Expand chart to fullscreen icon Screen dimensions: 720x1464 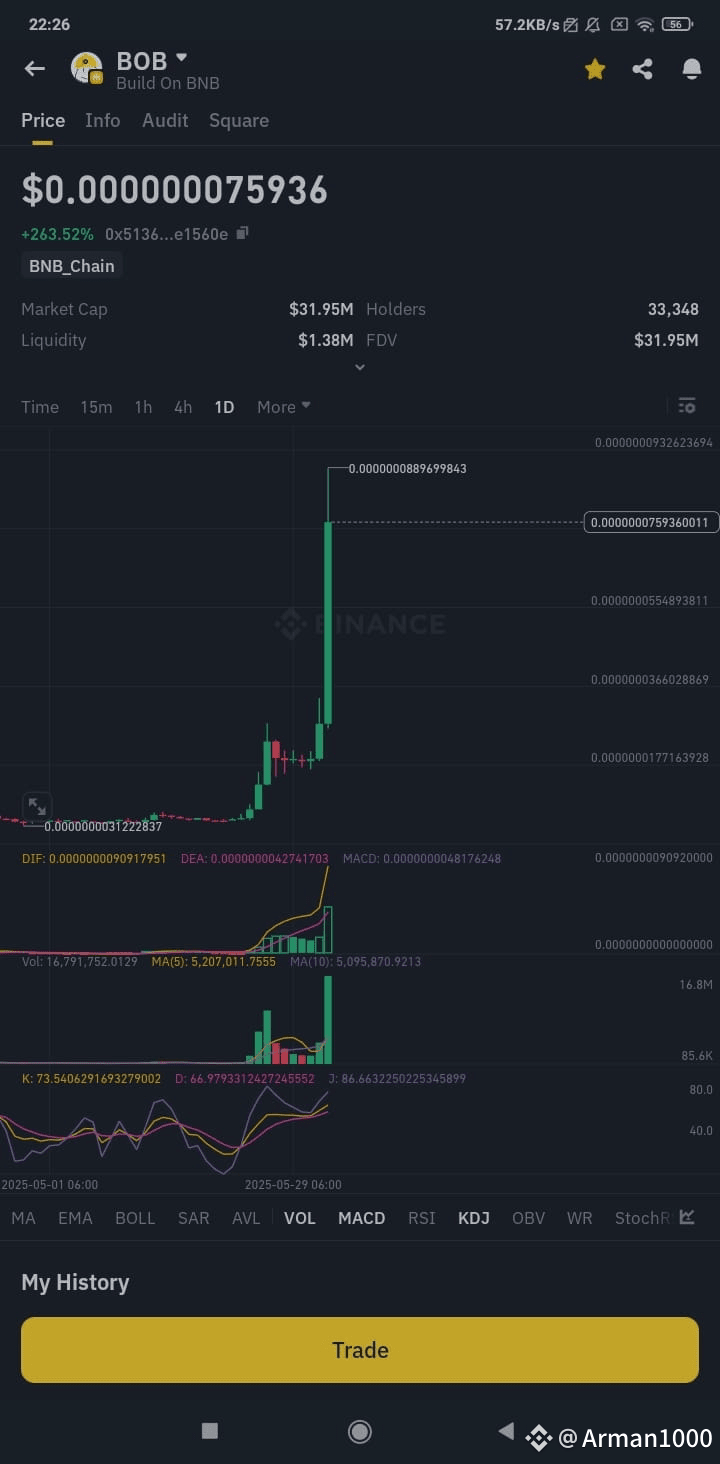(x=37, y=806)
